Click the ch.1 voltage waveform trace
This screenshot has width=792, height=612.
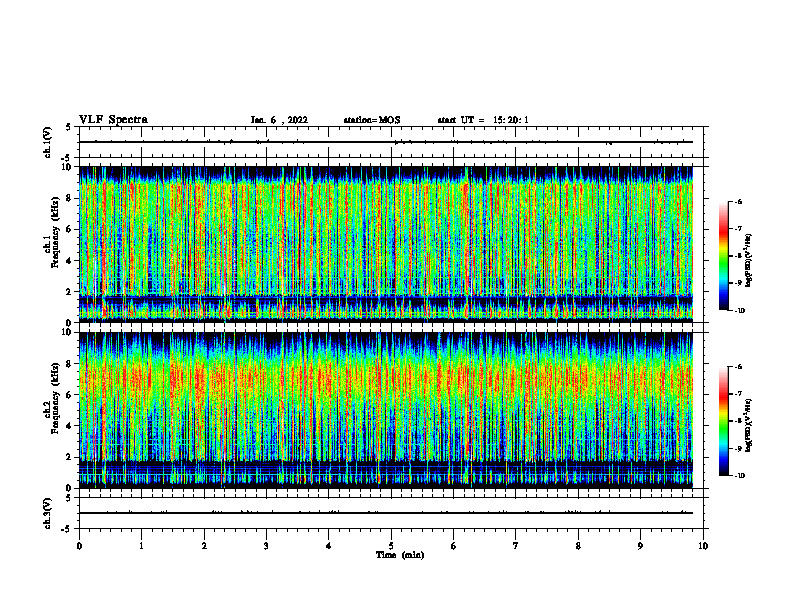click(x=386, y=142)
